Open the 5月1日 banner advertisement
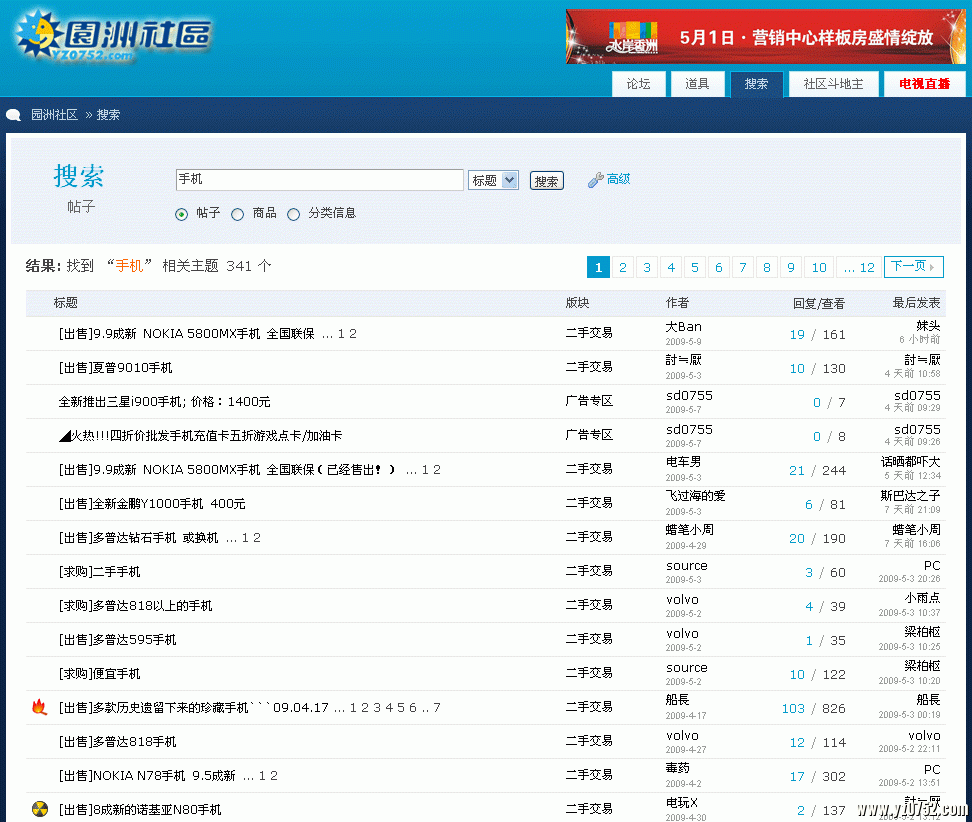This screenshot has height=822, width=972. tap(765, 37)
